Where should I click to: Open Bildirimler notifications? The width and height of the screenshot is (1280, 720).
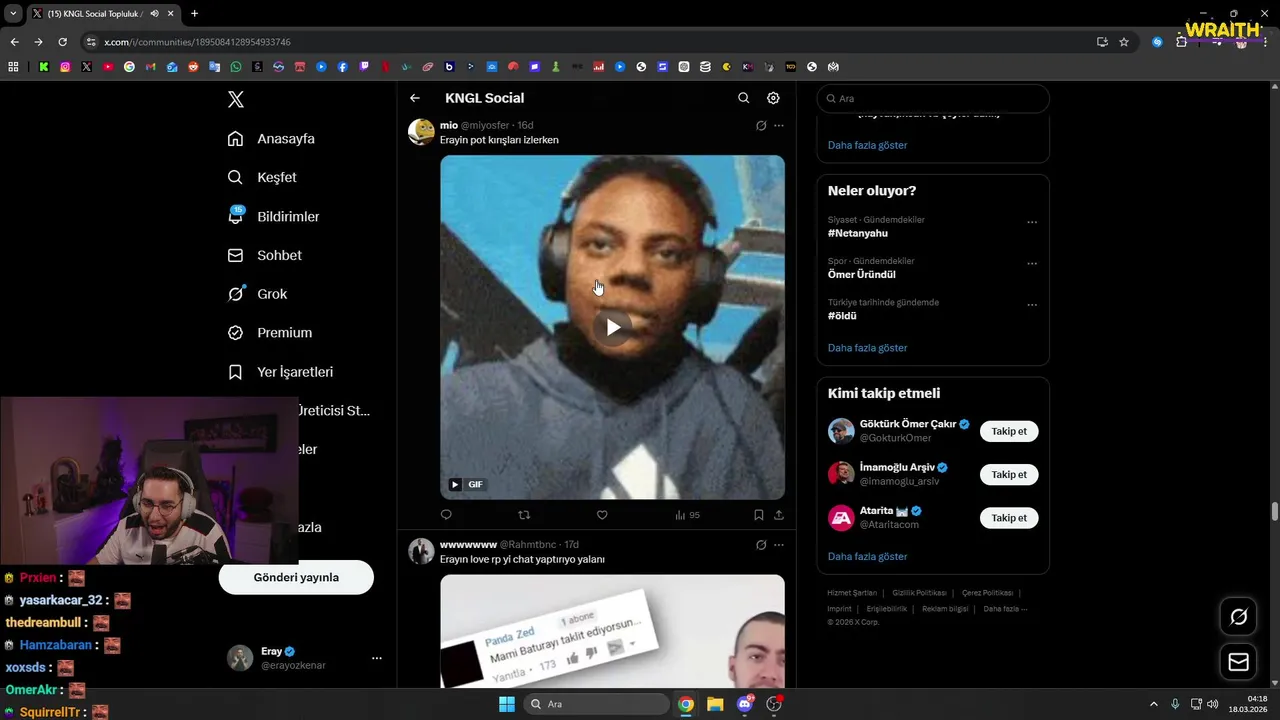pos(273,216)
